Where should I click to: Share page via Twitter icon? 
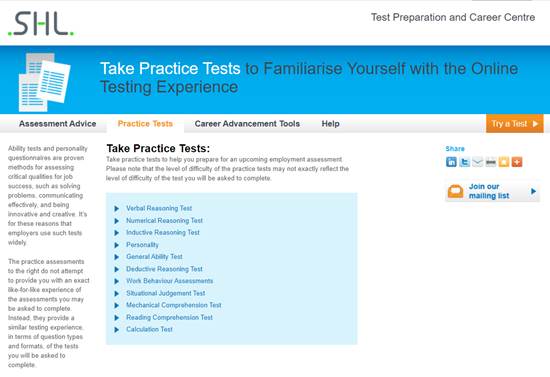pos(464,162)
